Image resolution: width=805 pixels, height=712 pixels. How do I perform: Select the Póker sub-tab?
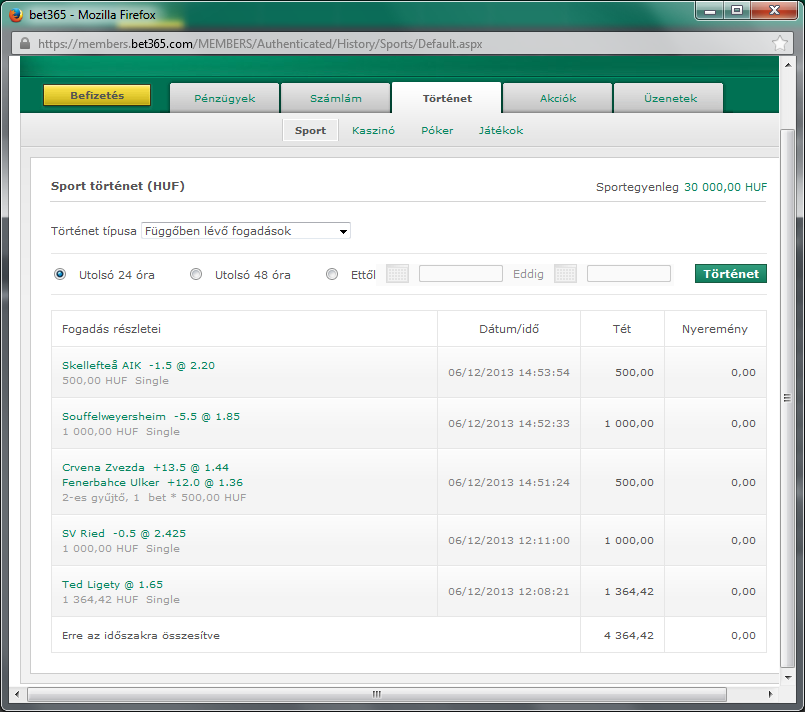[437, 130]
